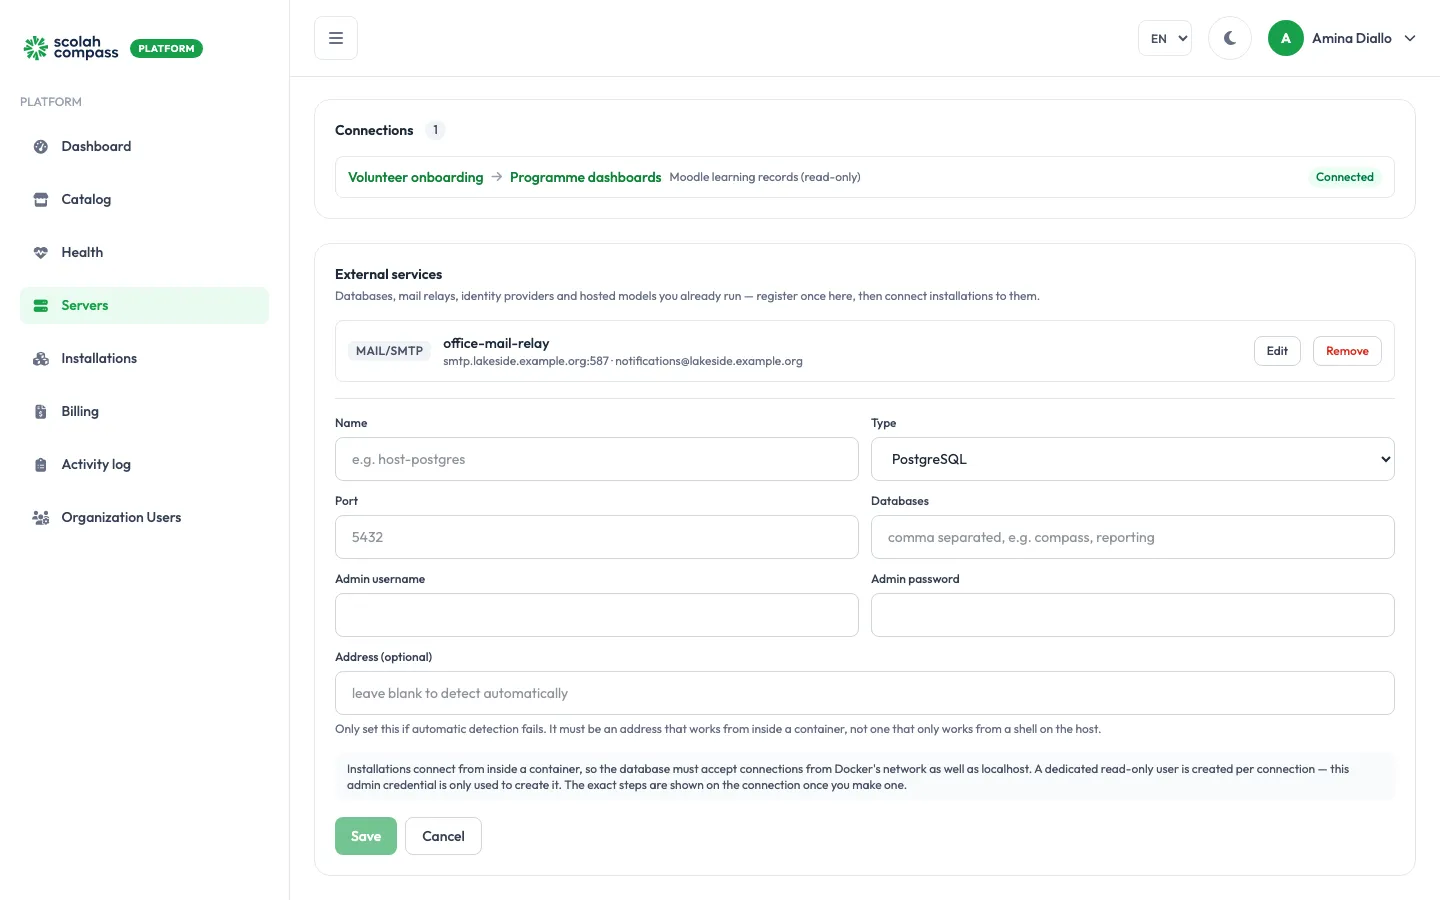Toggle the sidebar with hamburger button

(x=336, y=38)
